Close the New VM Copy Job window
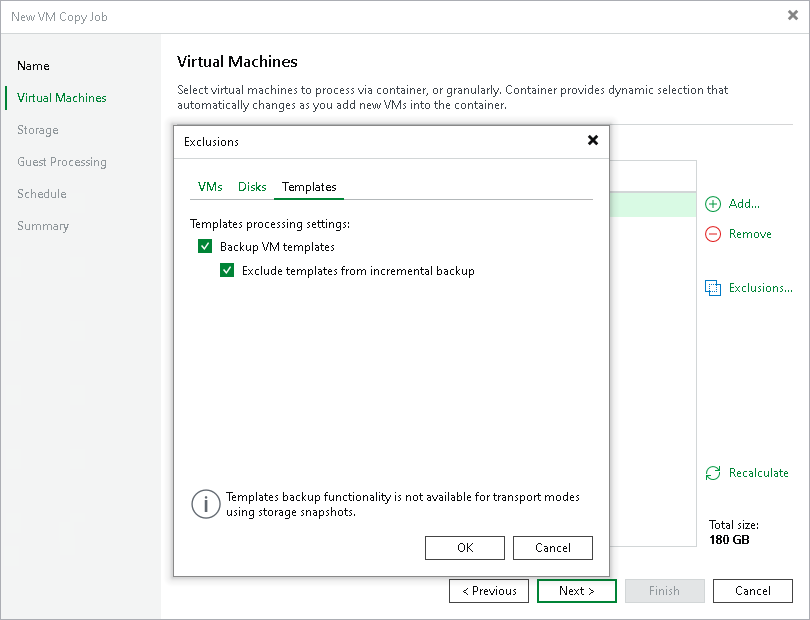This screenshot has width=810, height=620. tap(792, 16)
